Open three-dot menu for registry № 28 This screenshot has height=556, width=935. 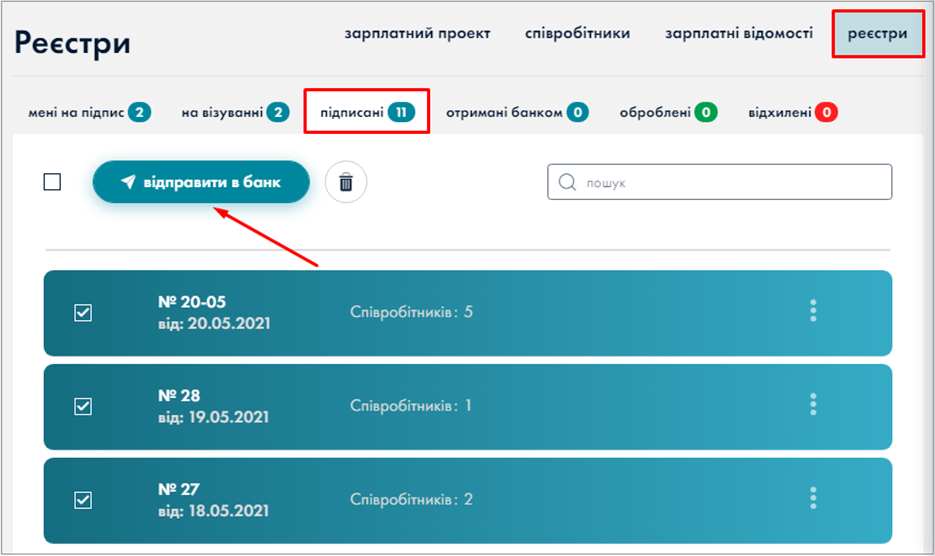pyautogui.click(x=813, y=404)
